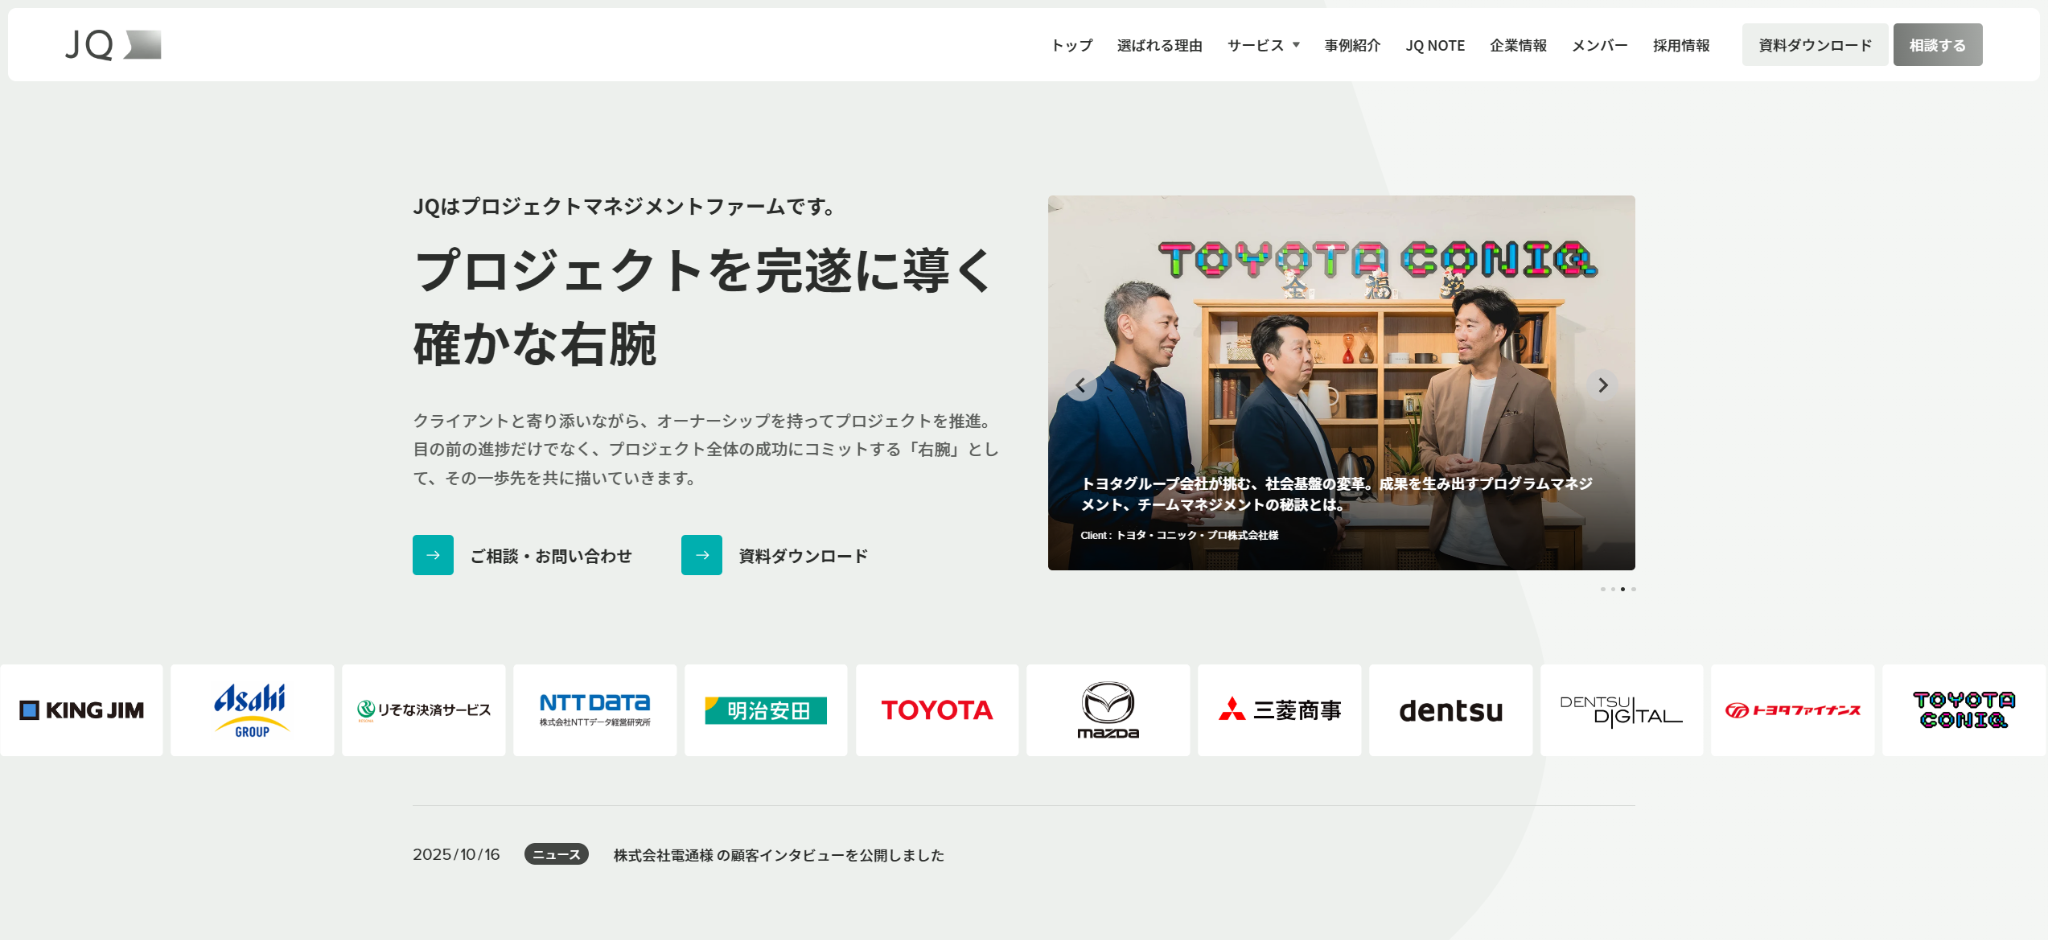Click the KING JIM client logo
2048x940 pixels.
(82, 710)
